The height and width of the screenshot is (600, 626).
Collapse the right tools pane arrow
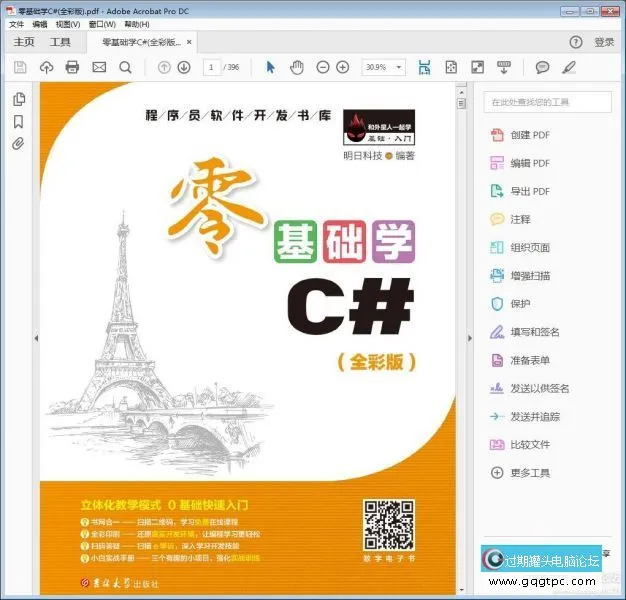pyautogui.click(x=470, y=338)
